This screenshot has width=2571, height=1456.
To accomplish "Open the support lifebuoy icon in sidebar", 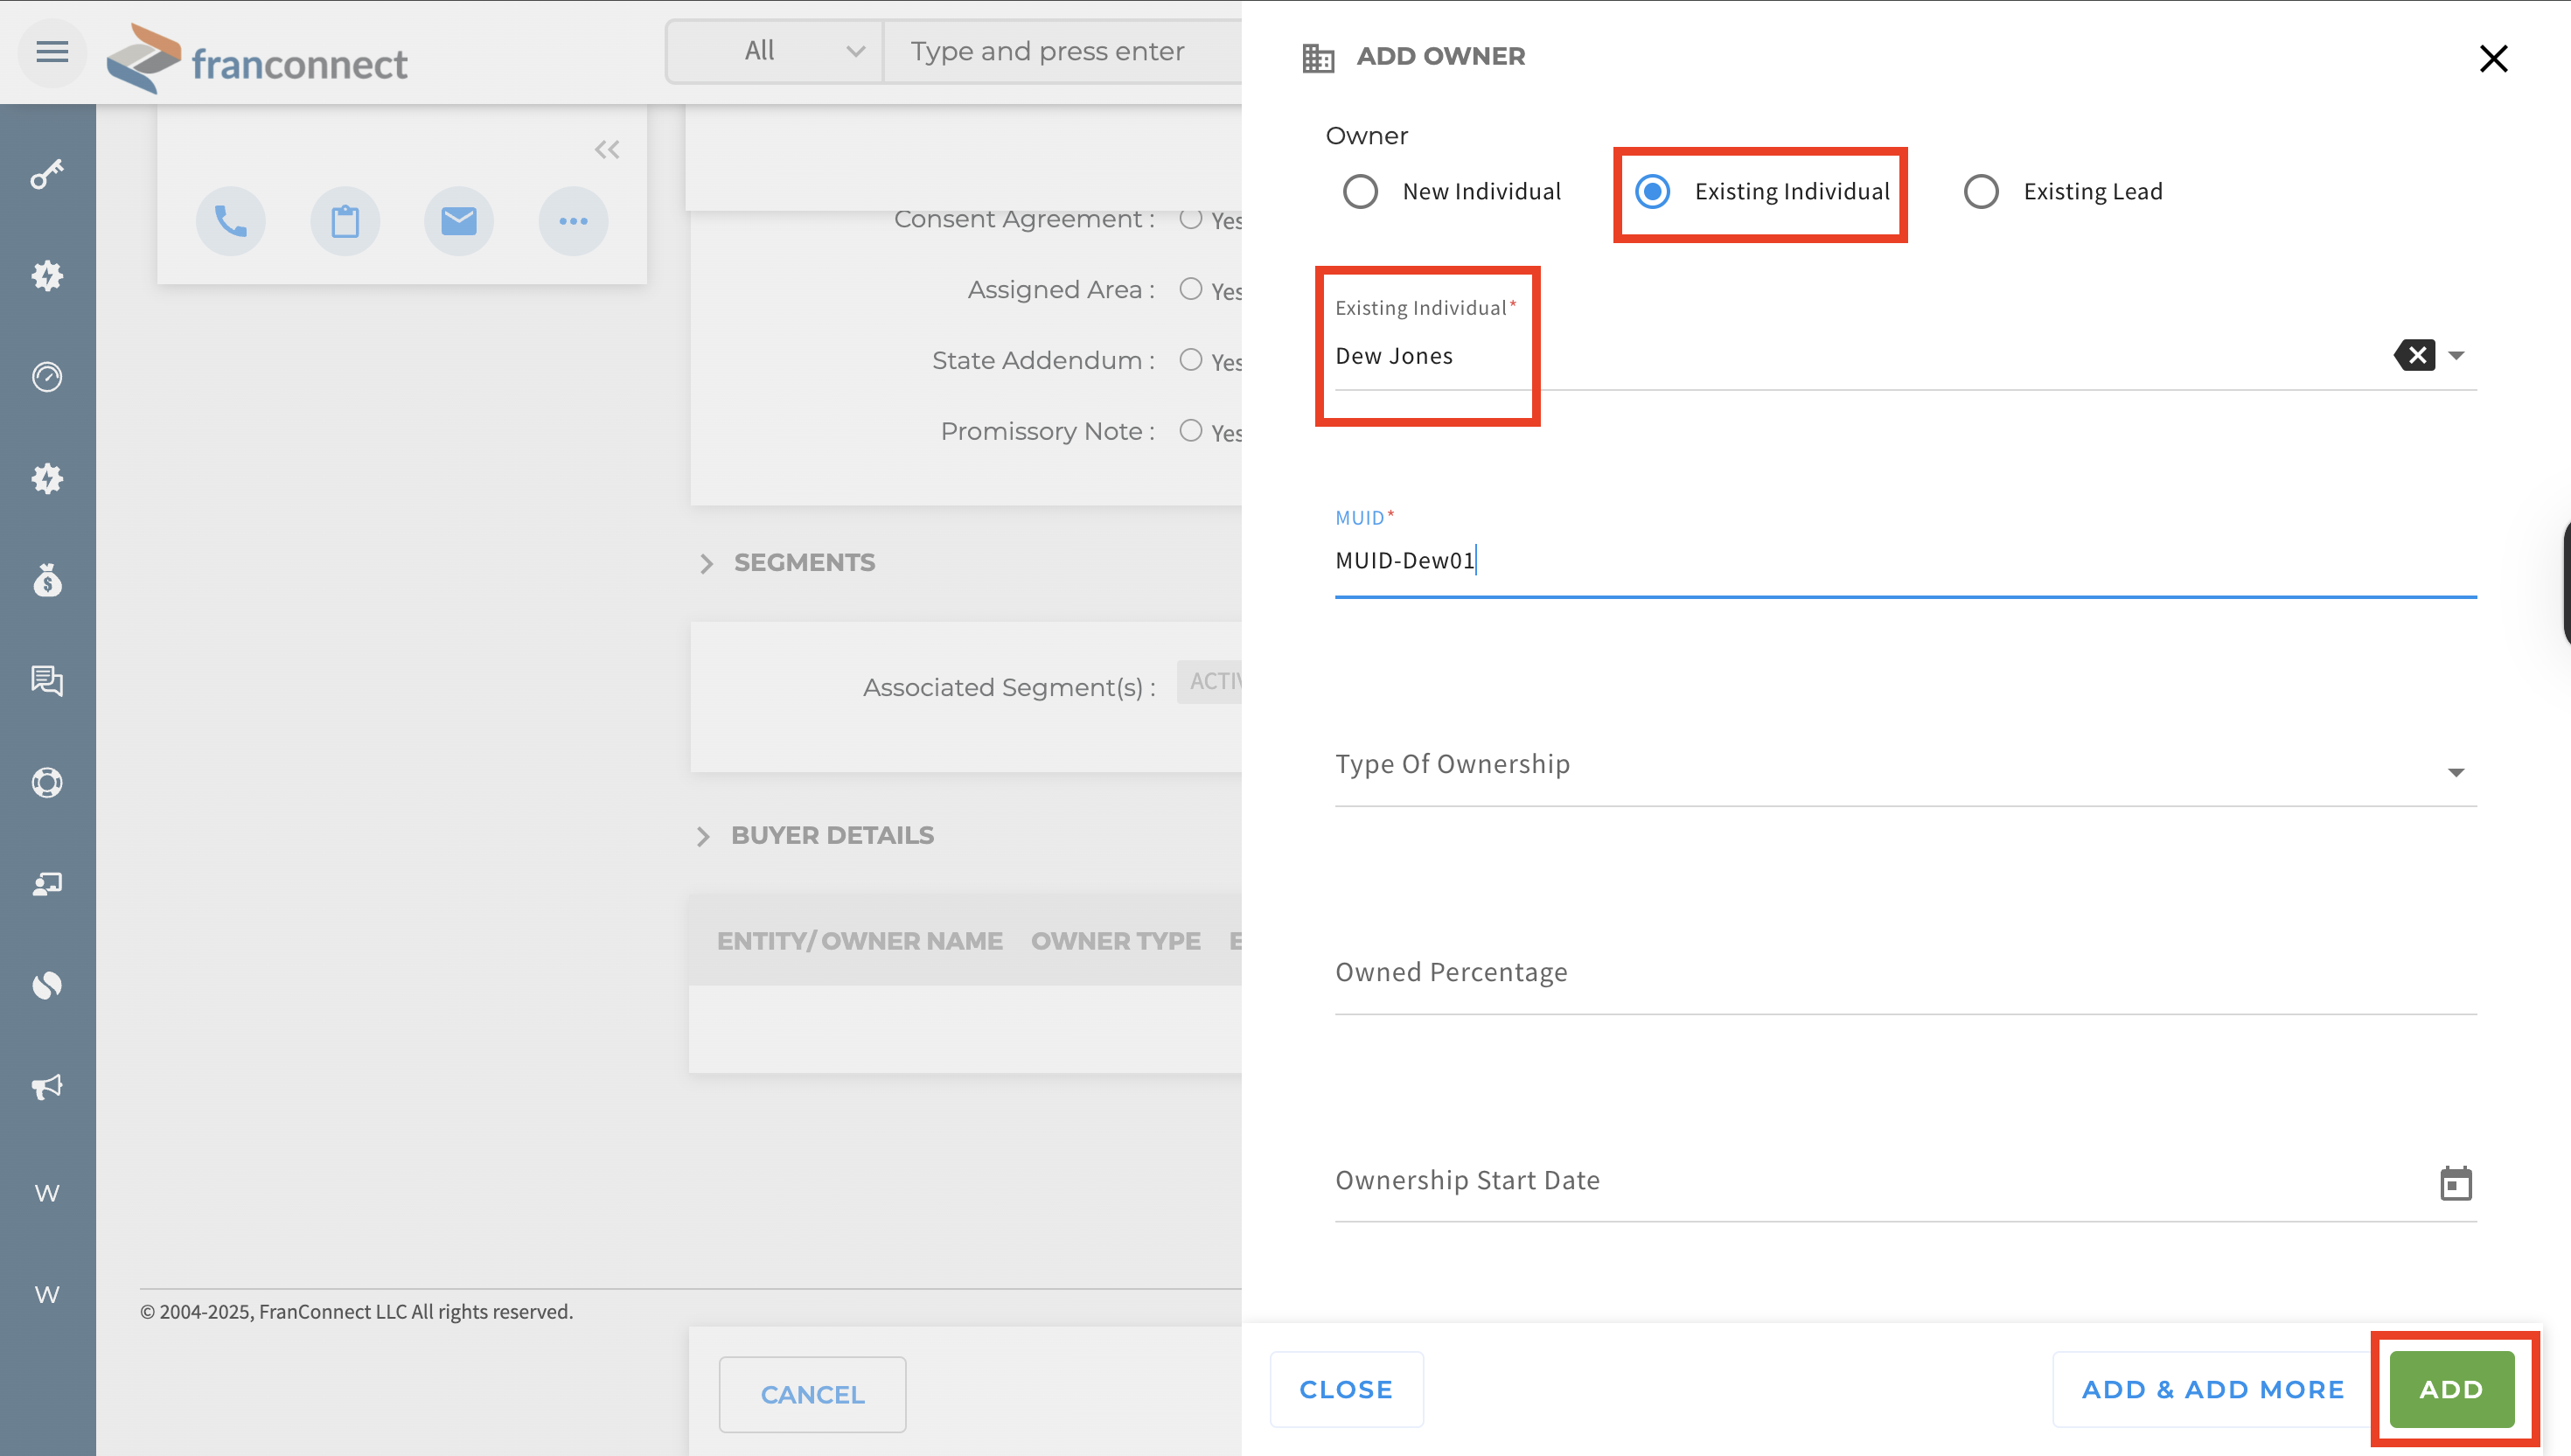I will (47, 782).
